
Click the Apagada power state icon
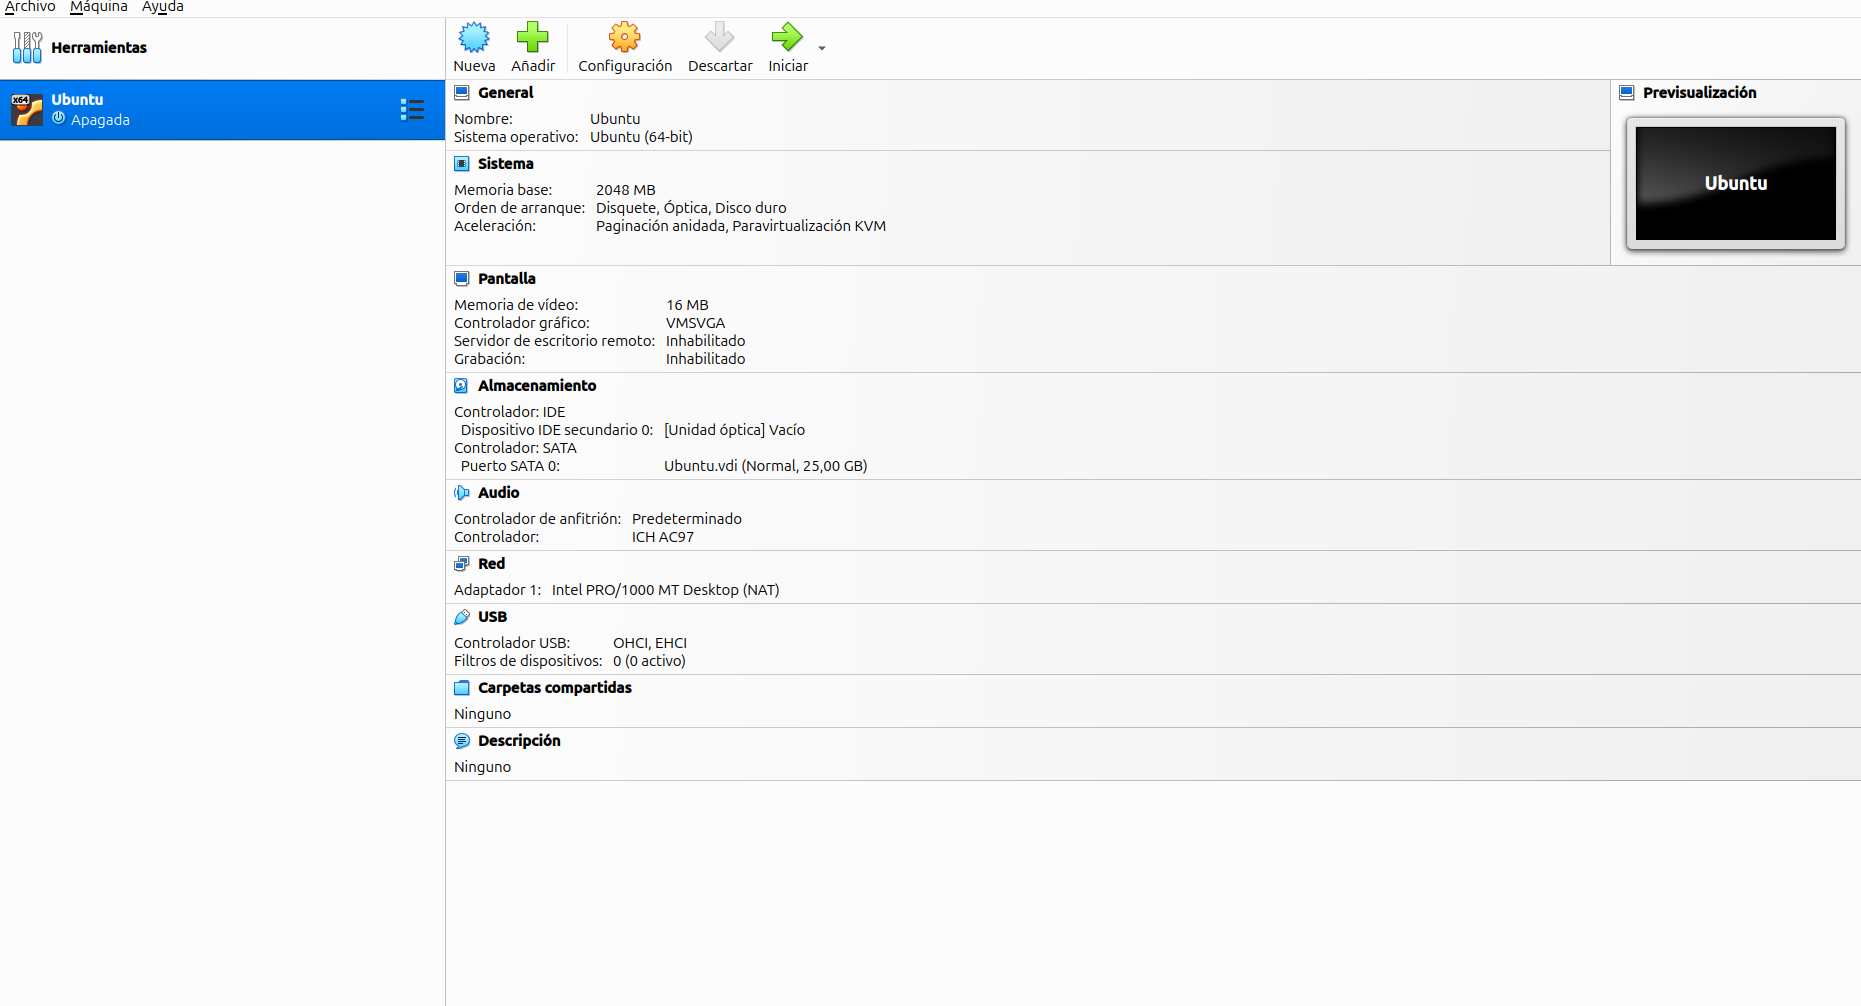pyautogui.click(x=59, y=118)
